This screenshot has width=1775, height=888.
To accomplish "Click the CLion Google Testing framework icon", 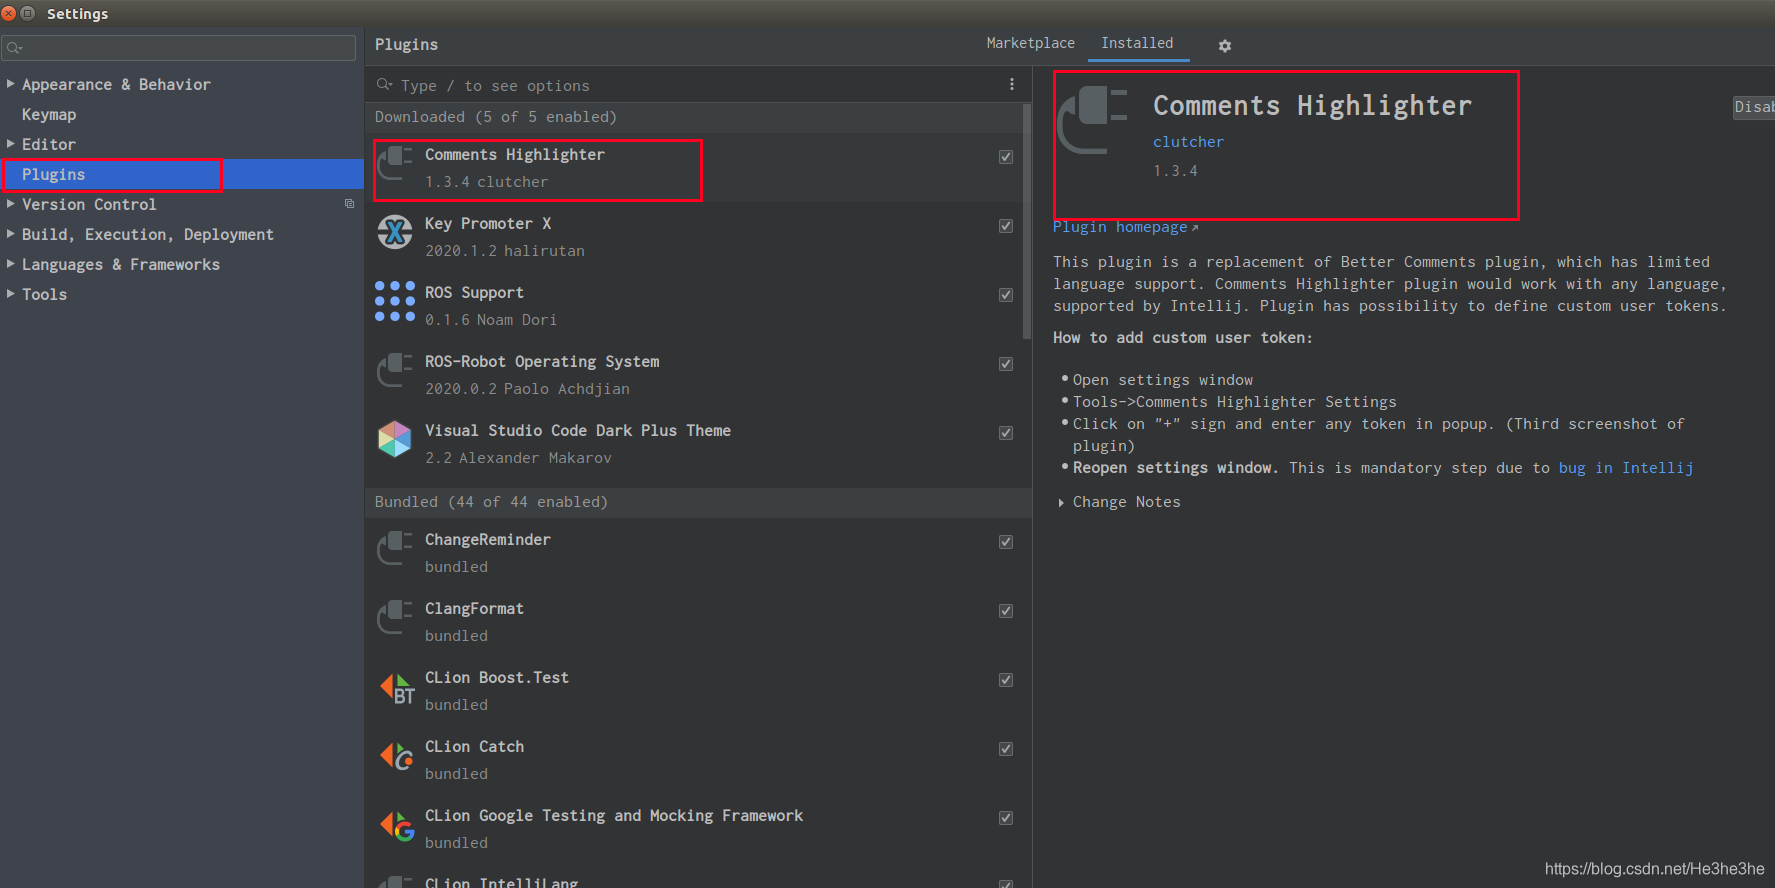I will (x=397, y=825).
